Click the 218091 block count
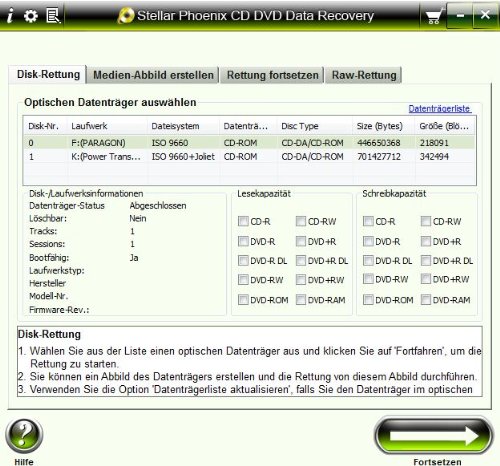The image size is (500, 466). point(434,143)
